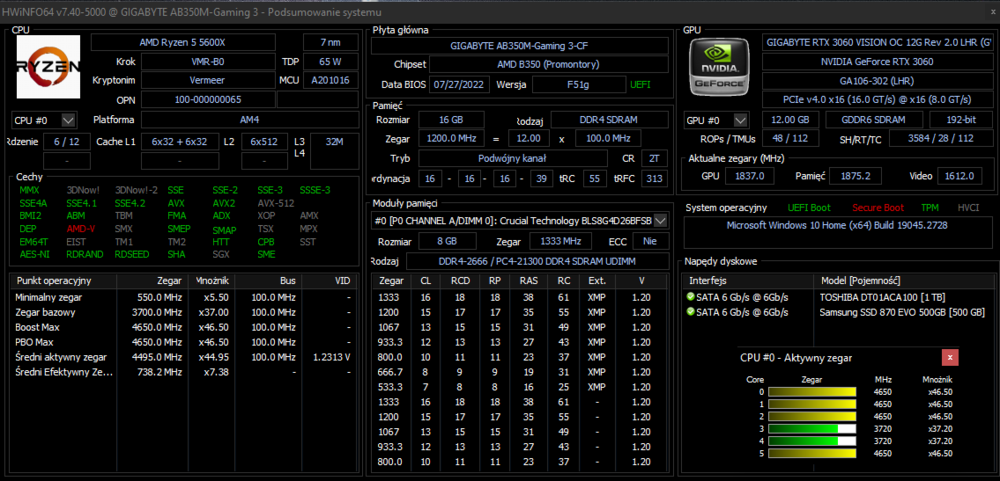Click the PCIe v4.0 x16 link field
Screen dimensions: 1000x481
tap(877, 100)
